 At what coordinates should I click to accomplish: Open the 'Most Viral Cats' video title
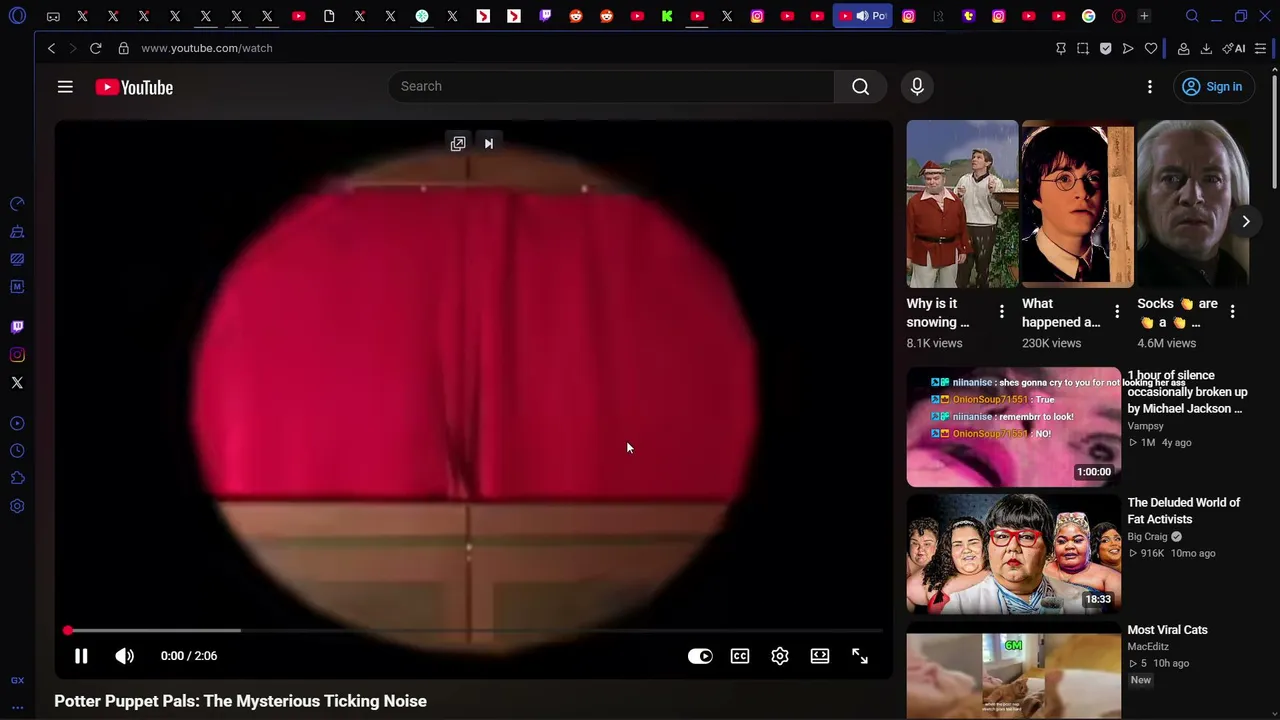click(1168, 630)
